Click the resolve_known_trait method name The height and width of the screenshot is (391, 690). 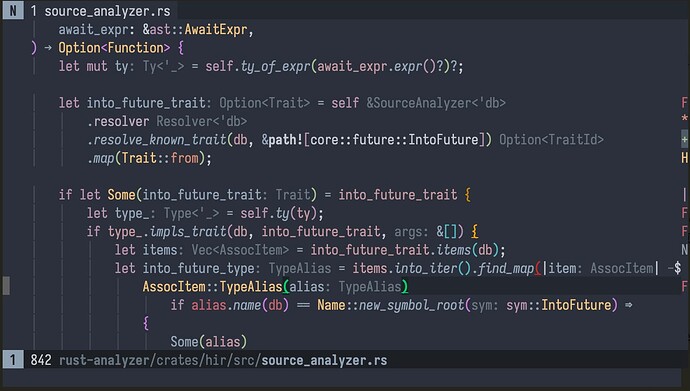(x=160, y=140)
